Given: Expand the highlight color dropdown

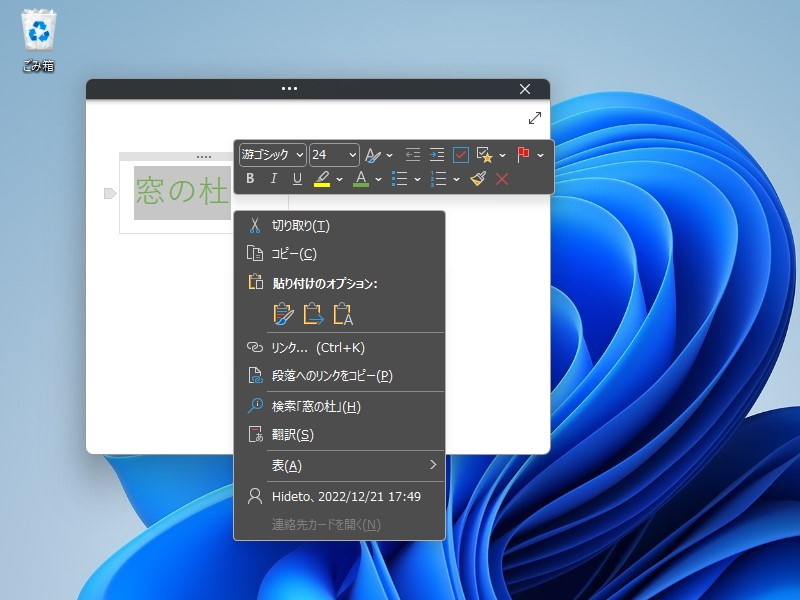Looking at the screenshot, I should (x=340, y=179).
